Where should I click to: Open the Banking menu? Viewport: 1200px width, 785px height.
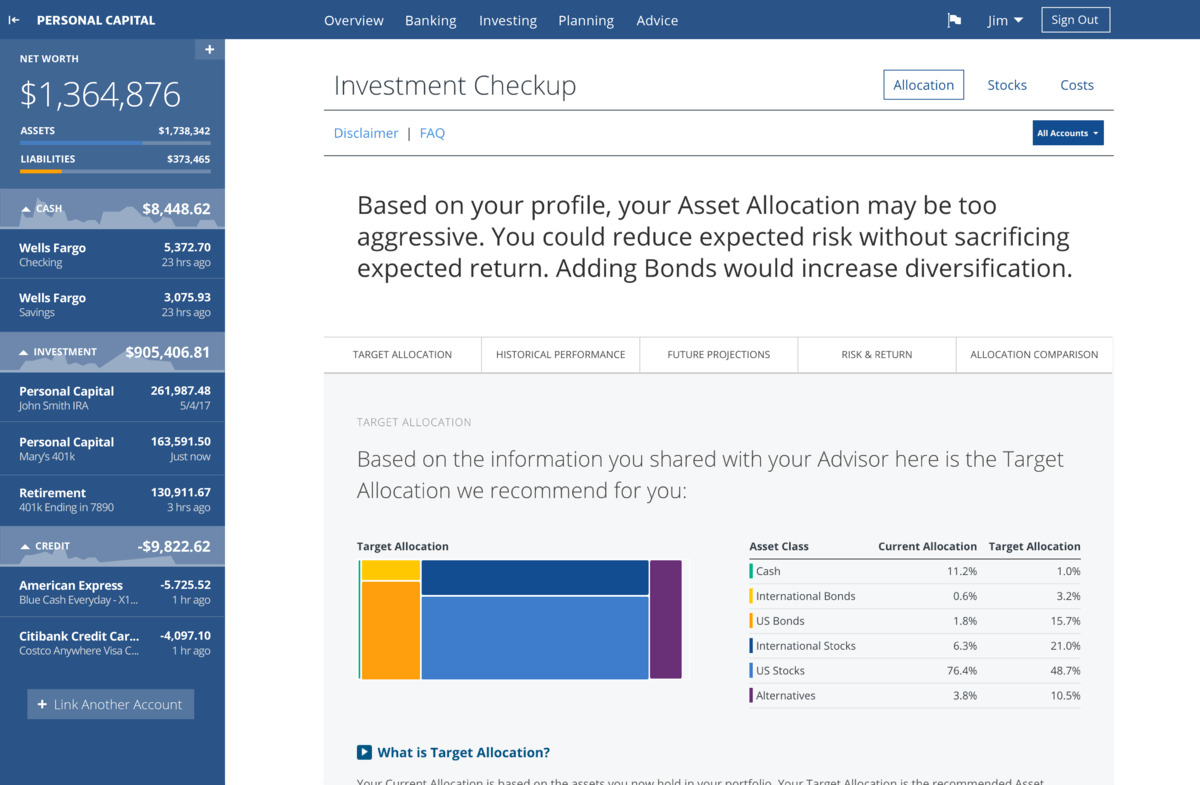[431, 20]
